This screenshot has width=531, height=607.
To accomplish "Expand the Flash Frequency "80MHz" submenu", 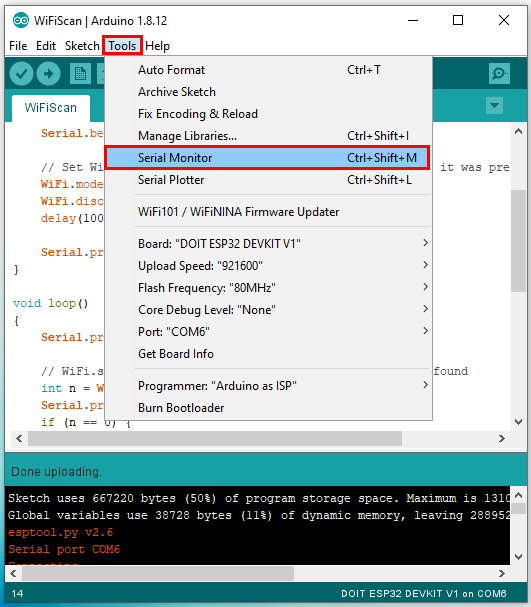I will (268, 288).
